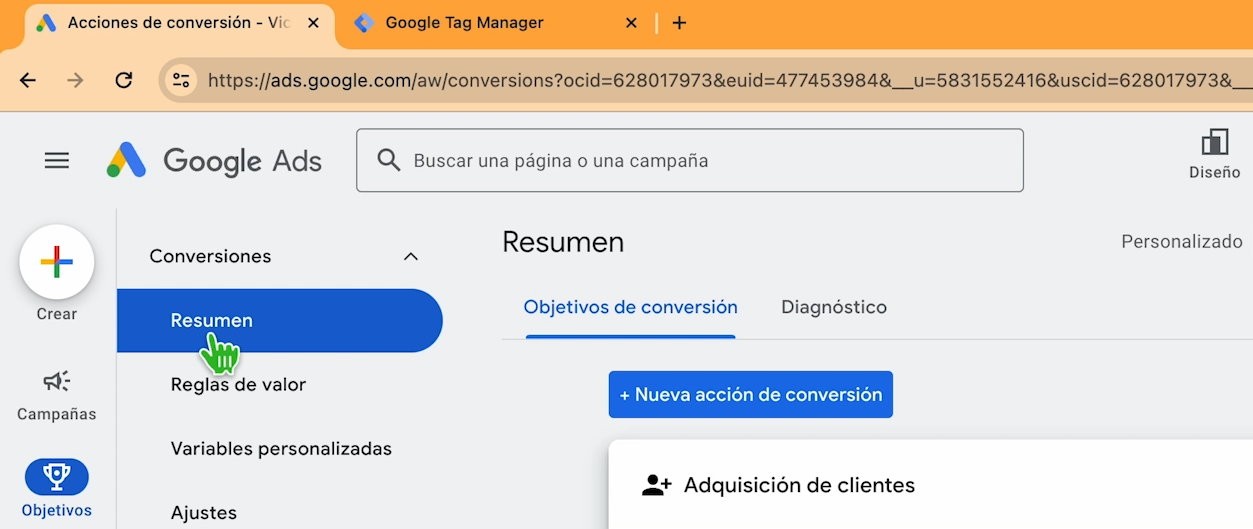Select the Acciones de conversión browser tab
The height and width of the screenshot is (529, 1253).
[178, 22]
